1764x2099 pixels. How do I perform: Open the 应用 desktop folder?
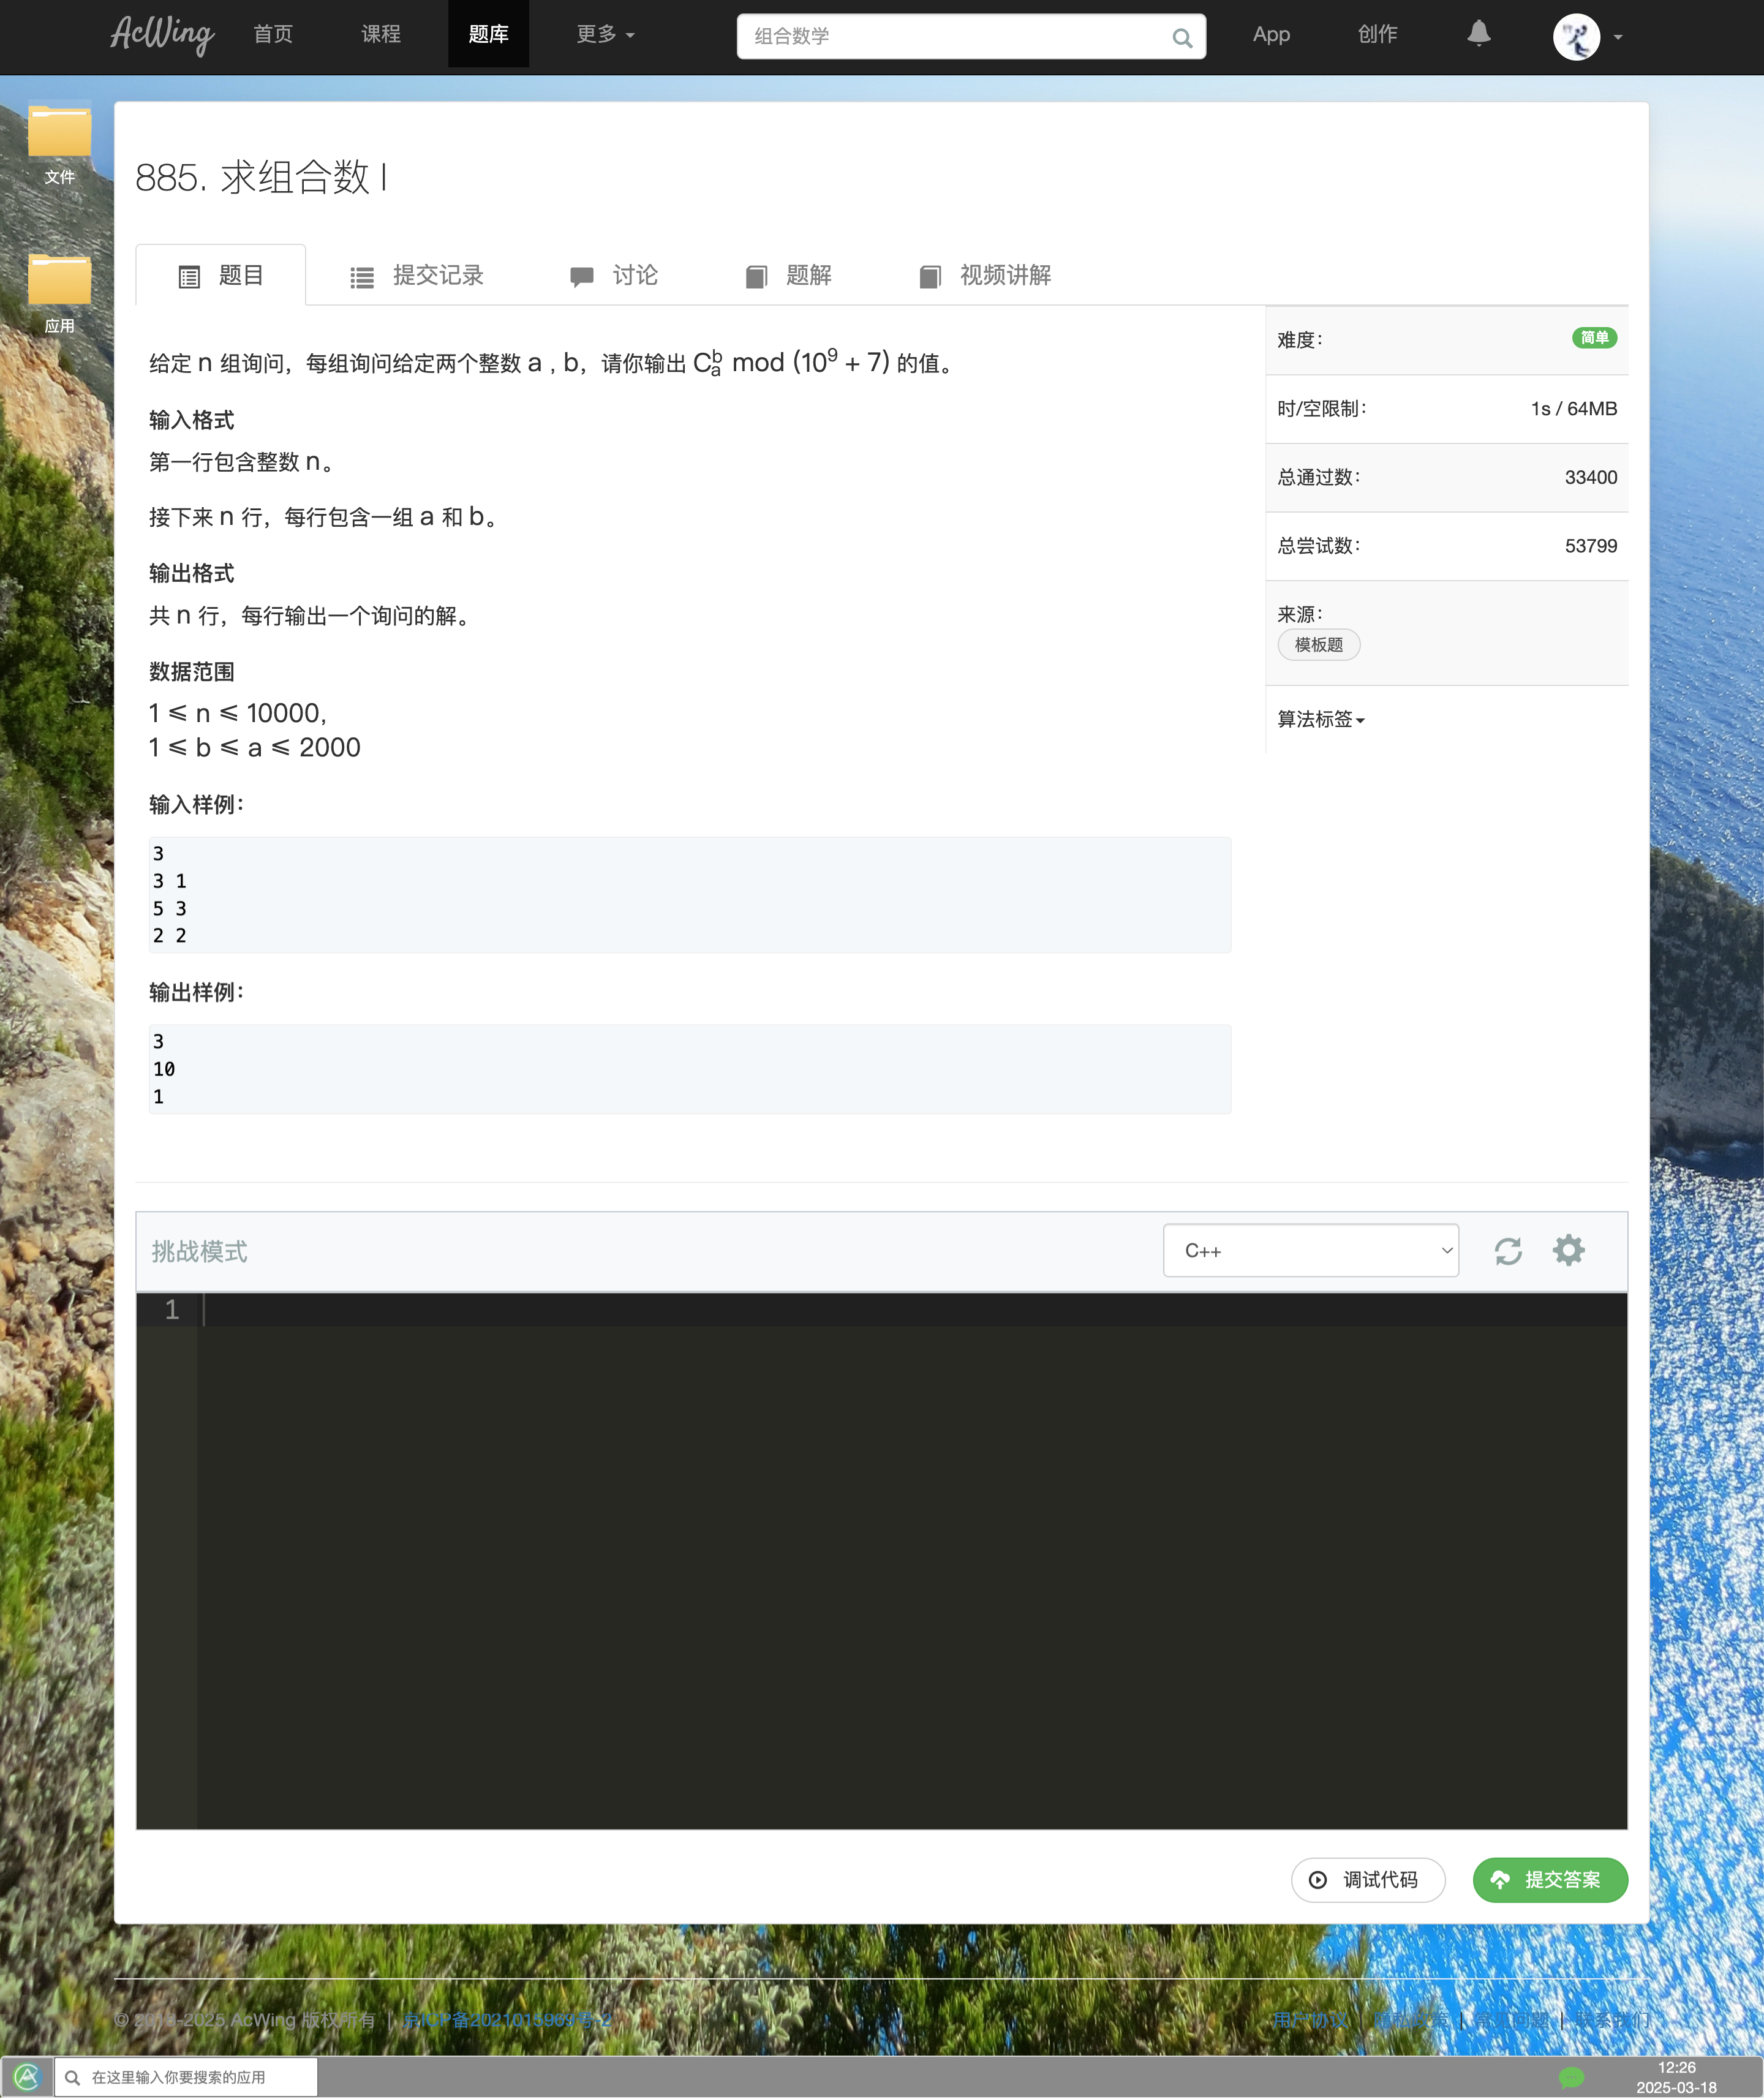[59, 293]
